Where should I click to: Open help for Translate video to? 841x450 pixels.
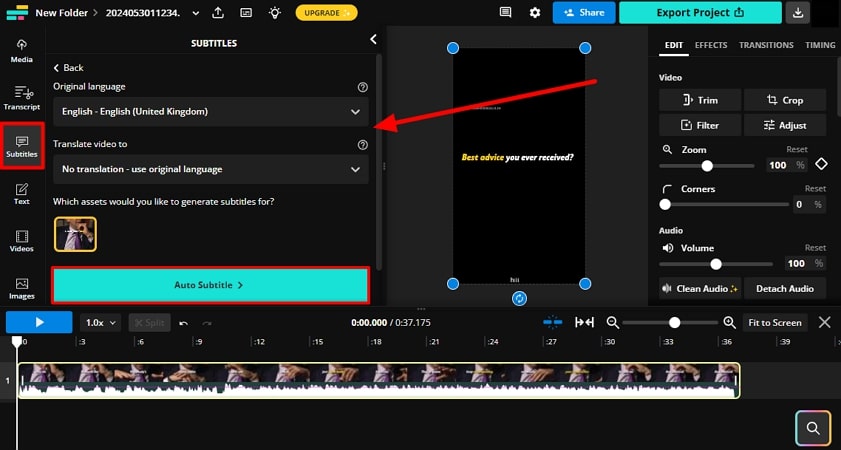click(363, 144)
